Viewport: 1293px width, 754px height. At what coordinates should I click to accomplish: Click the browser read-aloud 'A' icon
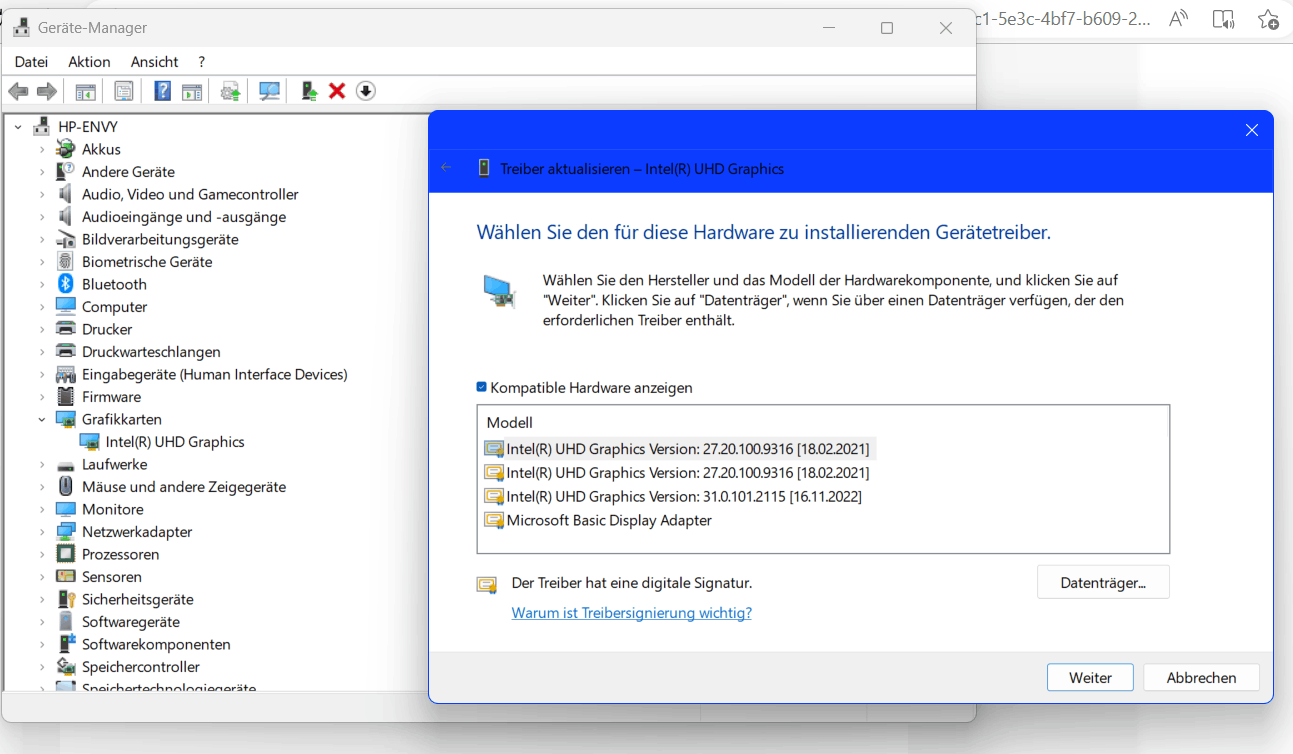1179,18
